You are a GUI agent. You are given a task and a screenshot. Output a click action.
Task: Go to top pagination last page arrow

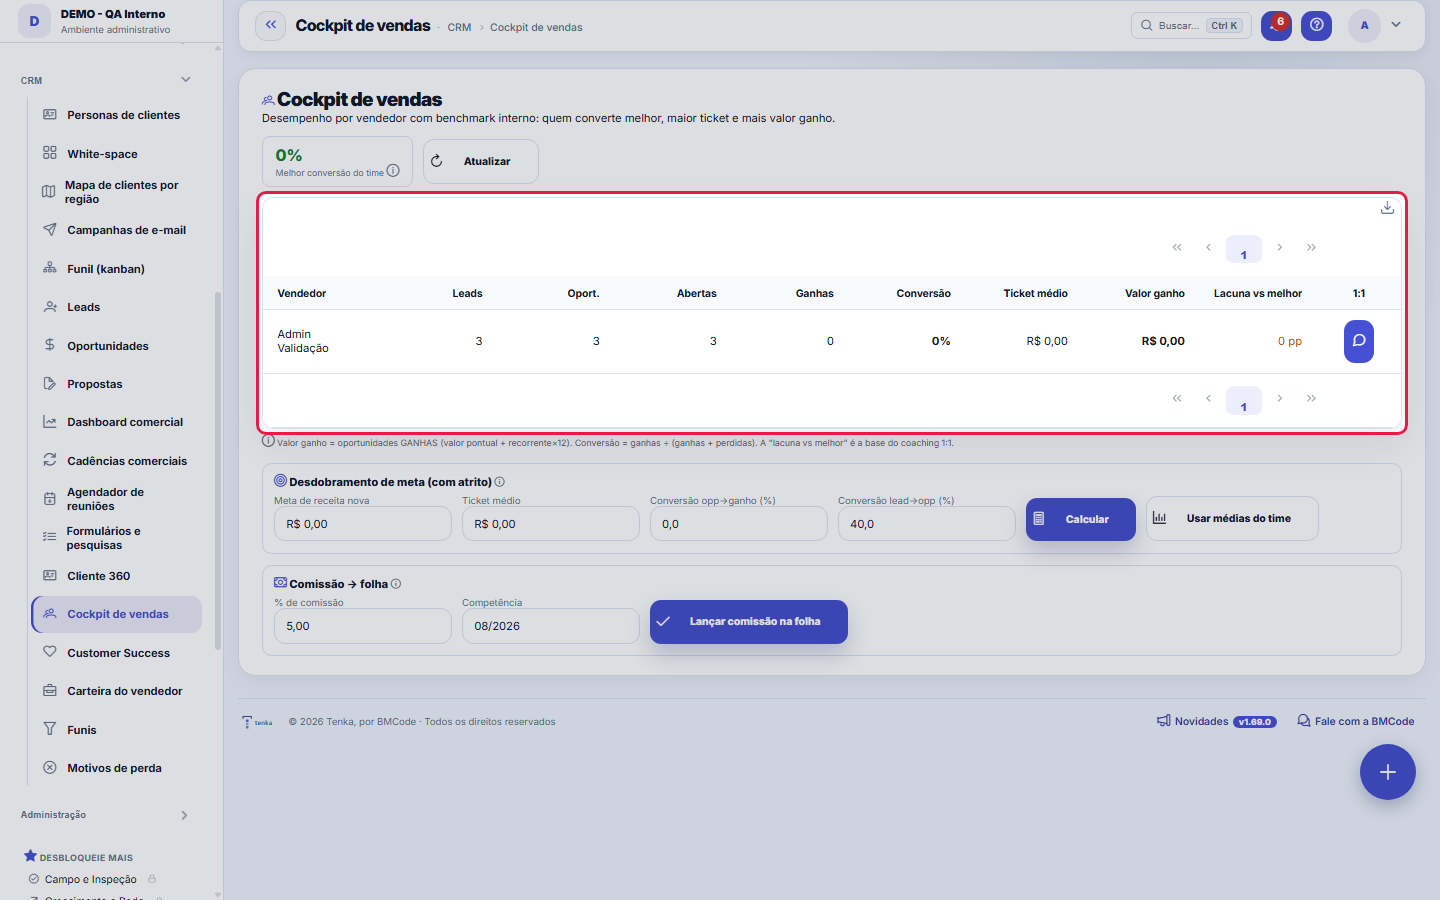[x=1311, y=247]
